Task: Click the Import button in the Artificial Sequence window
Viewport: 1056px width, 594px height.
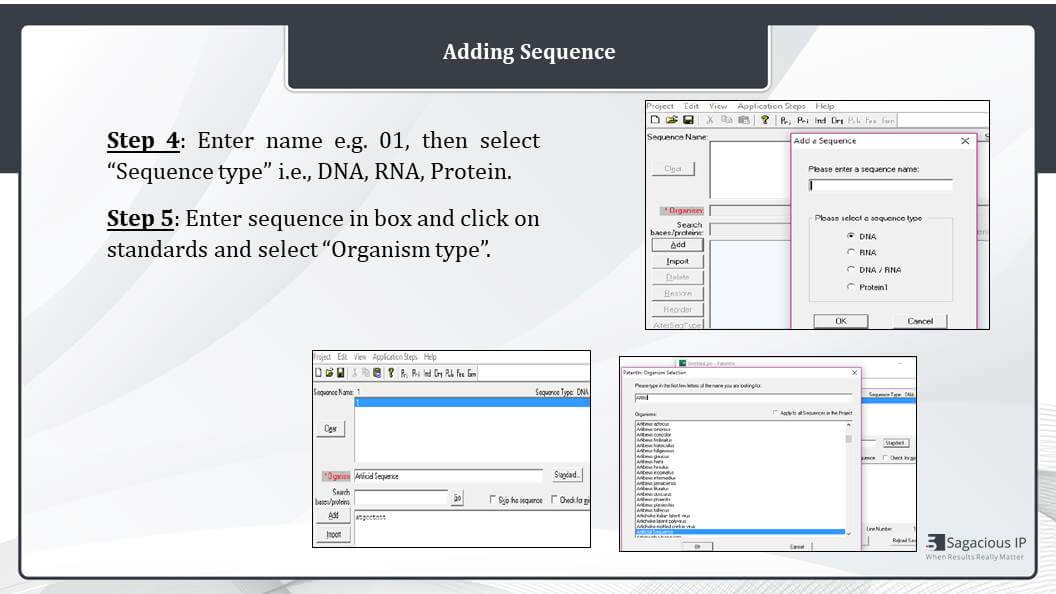Action: (x=333, y=535)
